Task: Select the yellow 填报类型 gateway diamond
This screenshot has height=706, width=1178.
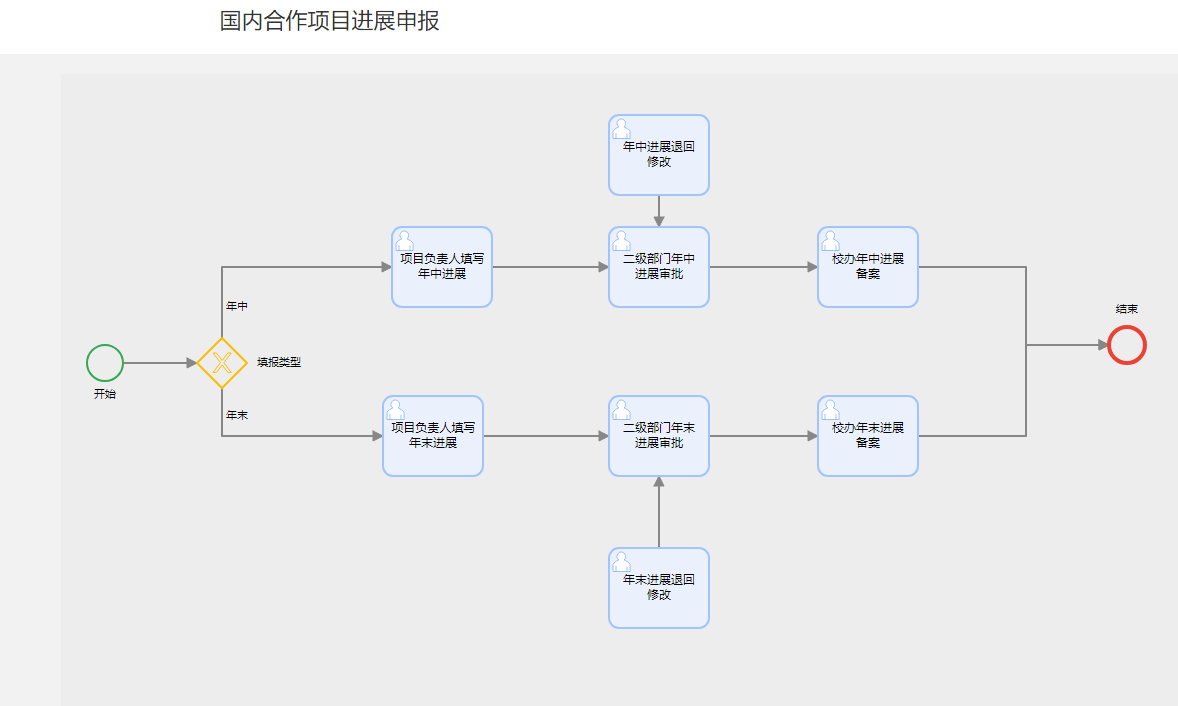Action: click(222, 363)
